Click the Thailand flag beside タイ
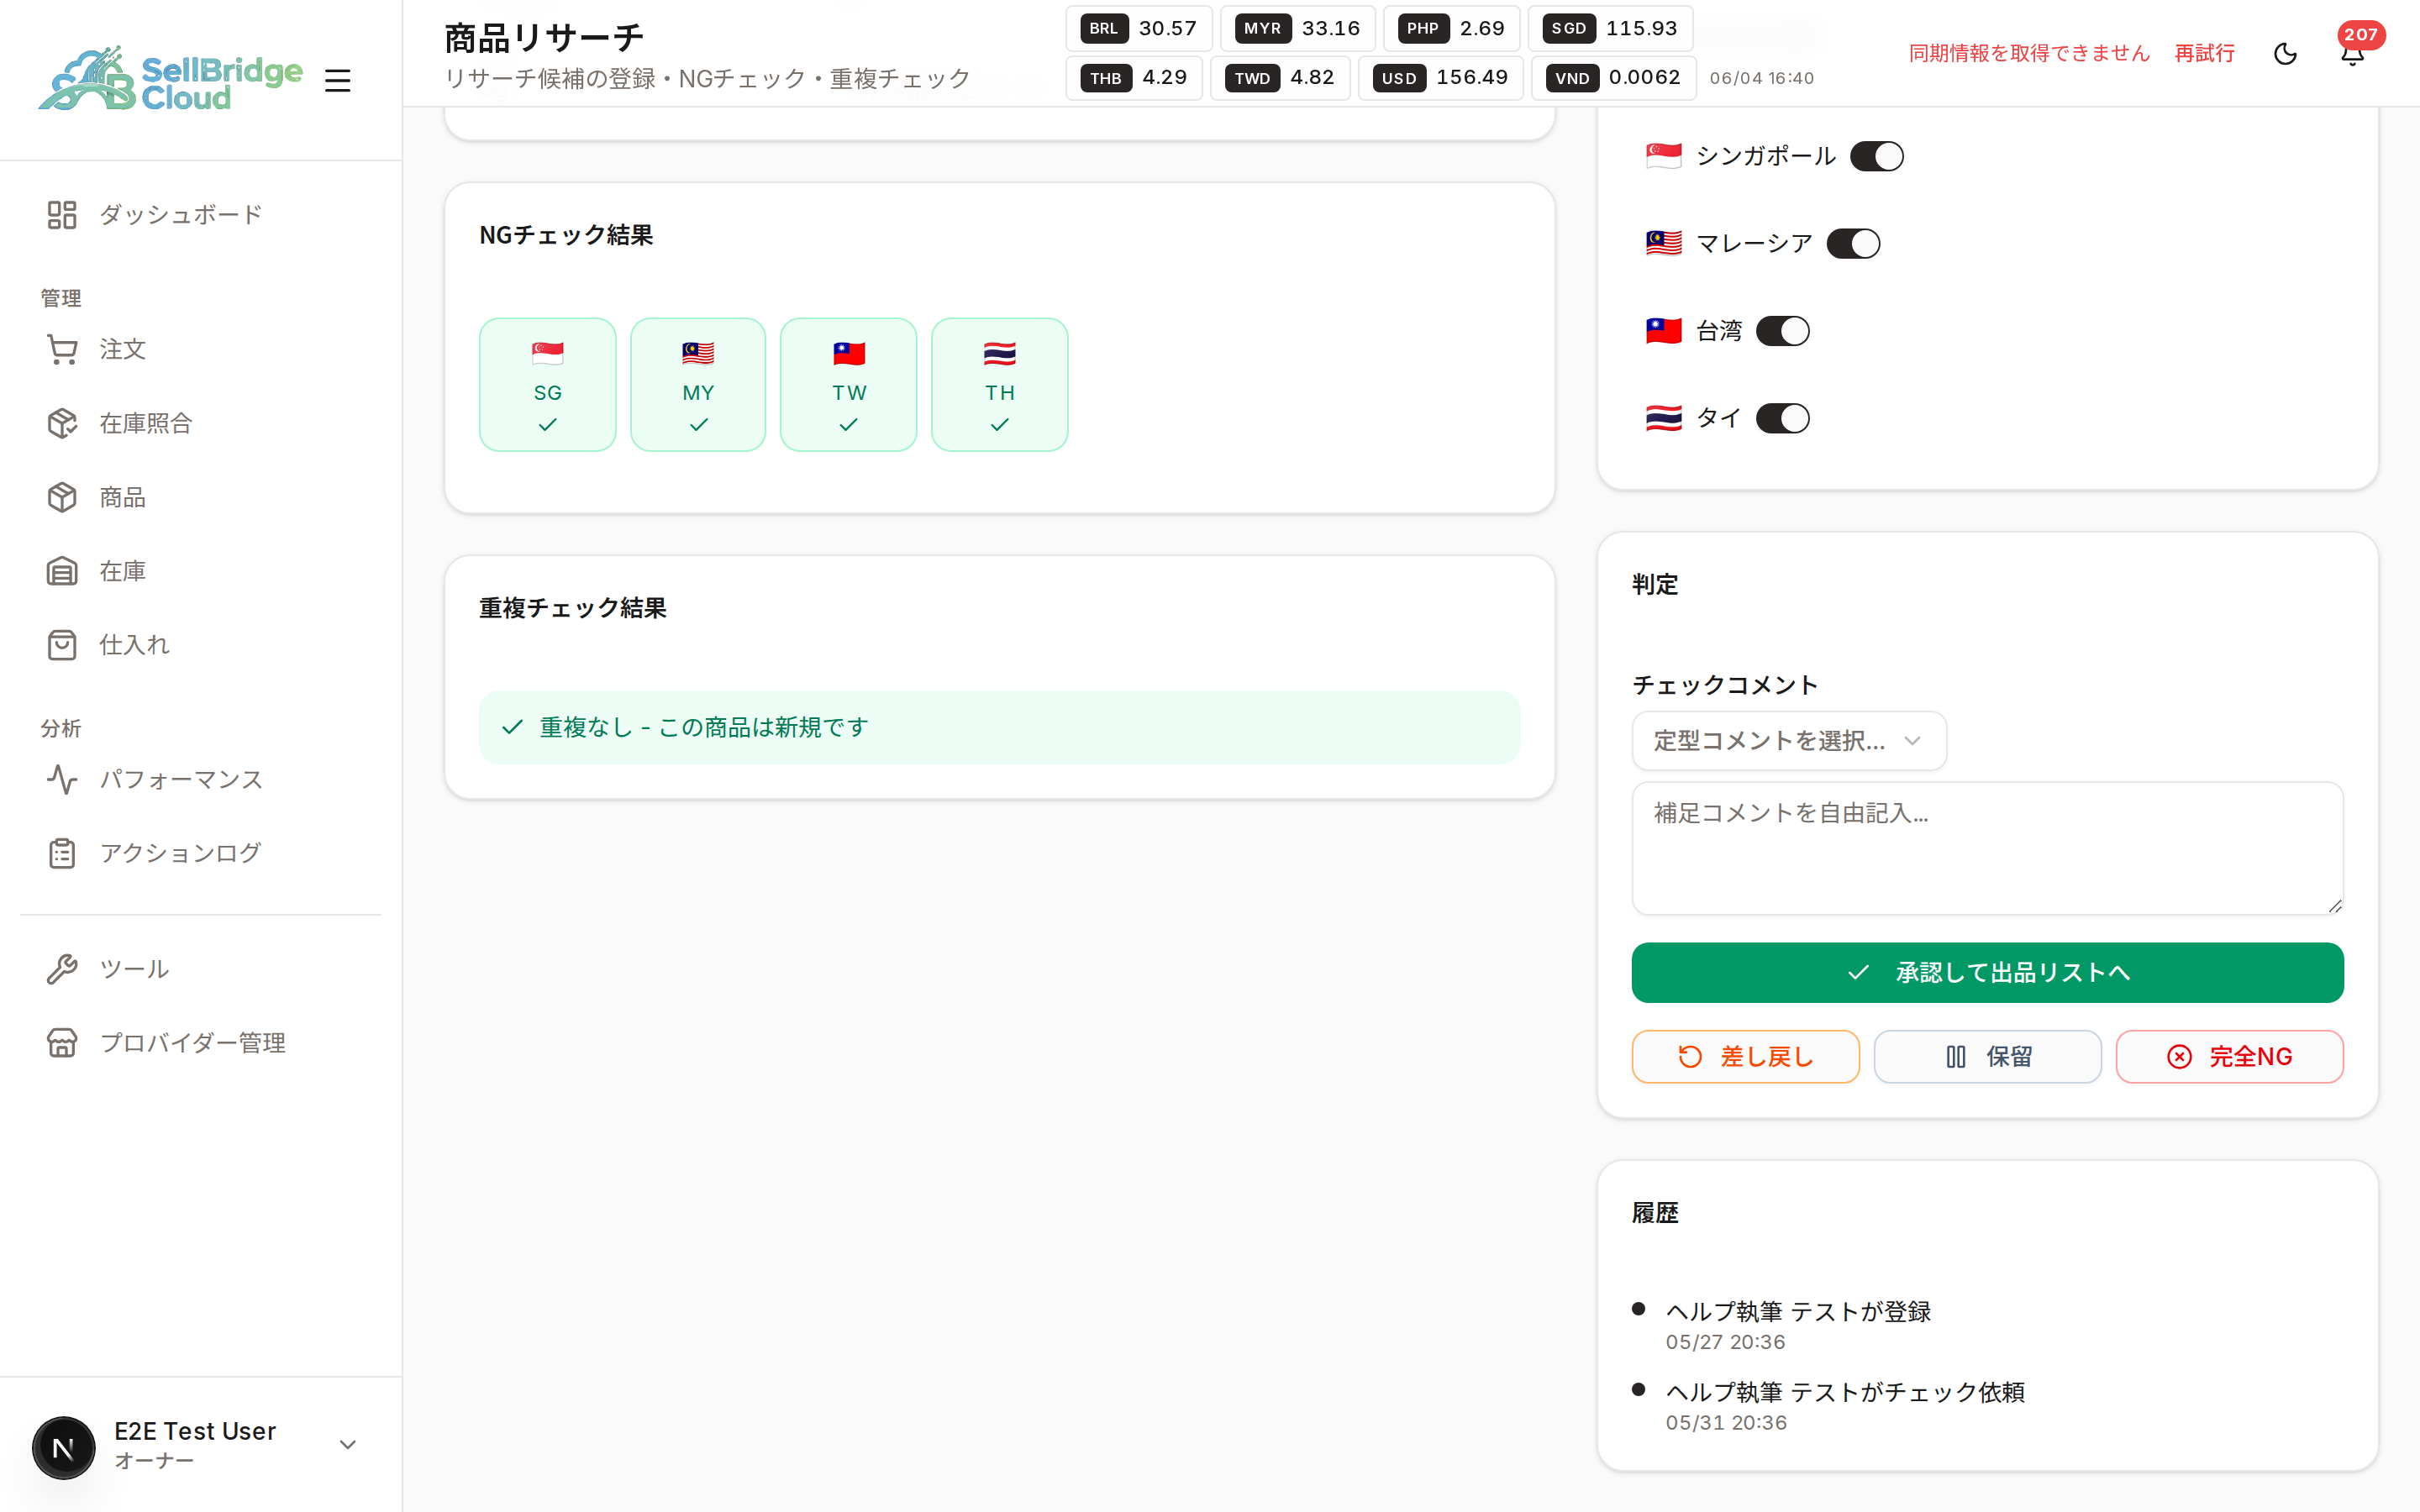 click(x=1664, y=418)
